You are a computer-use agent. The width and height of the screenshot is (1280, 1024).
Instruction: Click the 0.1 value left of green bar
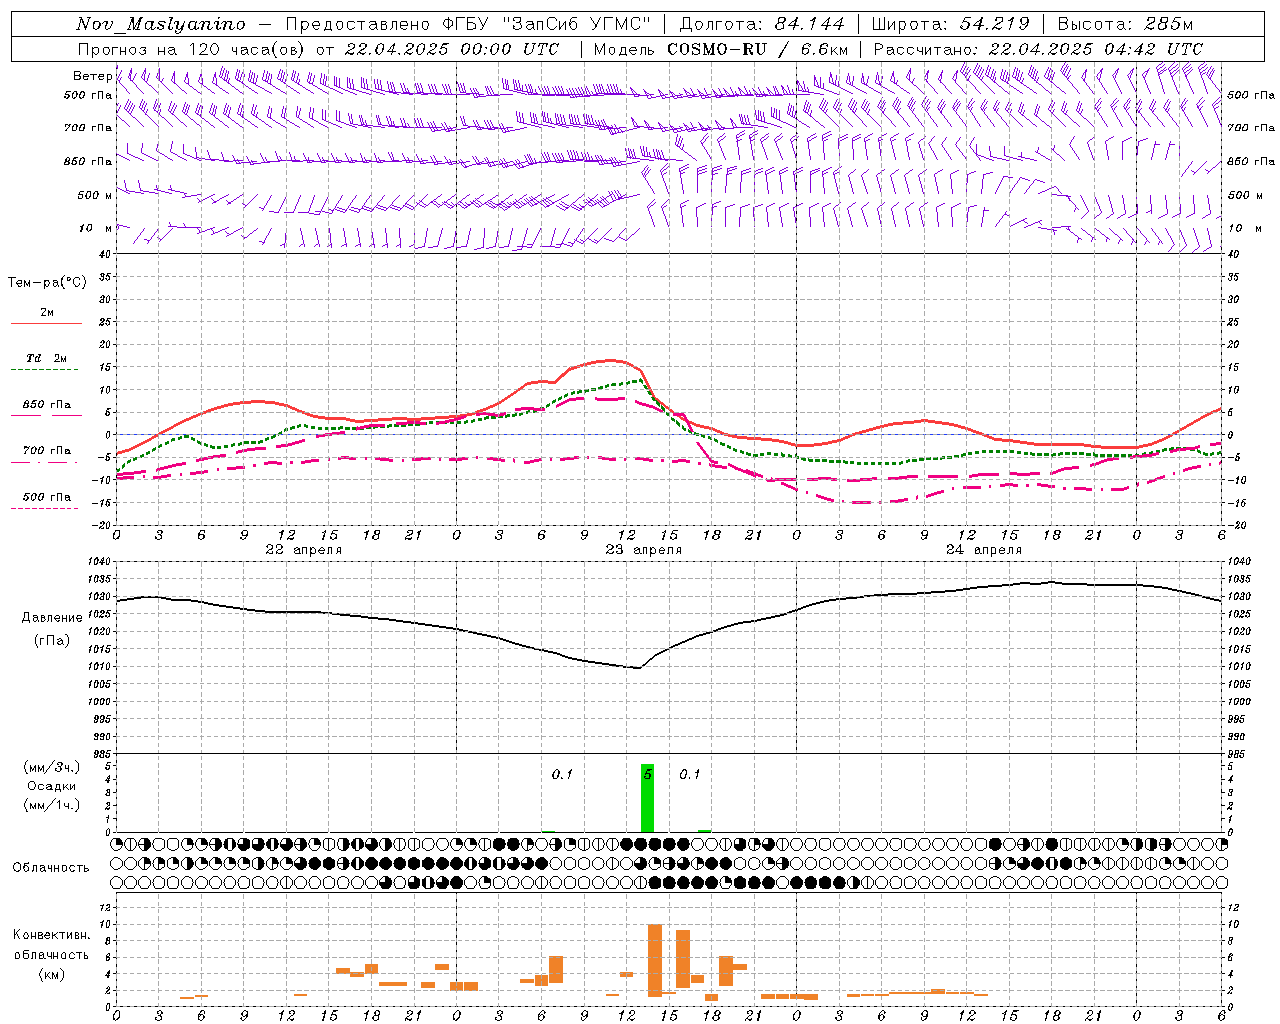562,775
